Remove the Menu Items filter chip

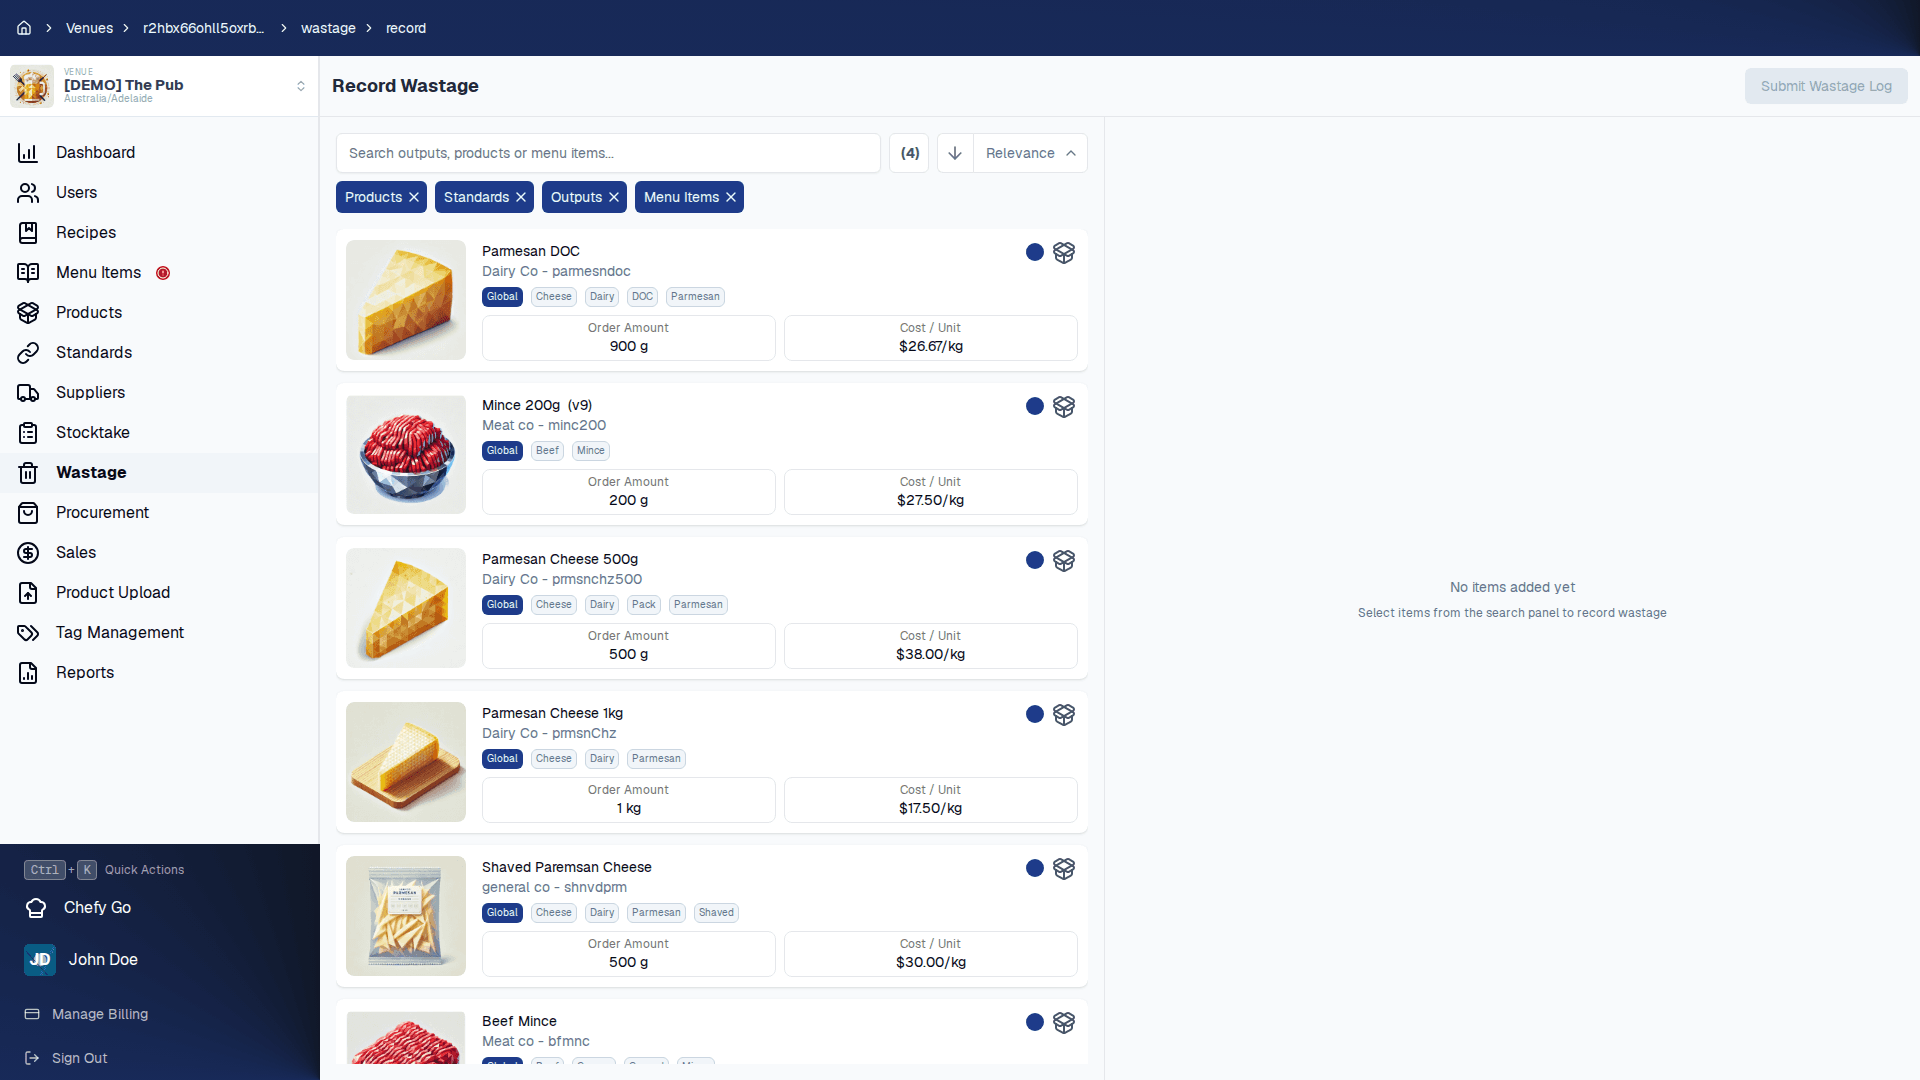[731, 197]
